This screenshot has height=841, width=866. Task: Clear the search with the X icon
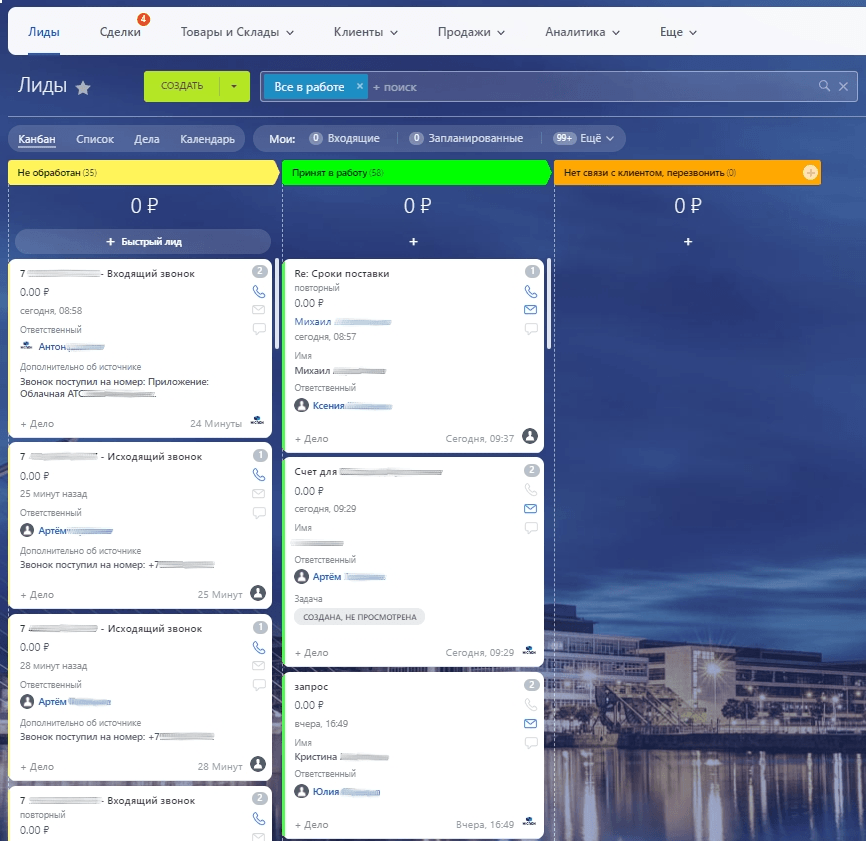pos(843,86)
